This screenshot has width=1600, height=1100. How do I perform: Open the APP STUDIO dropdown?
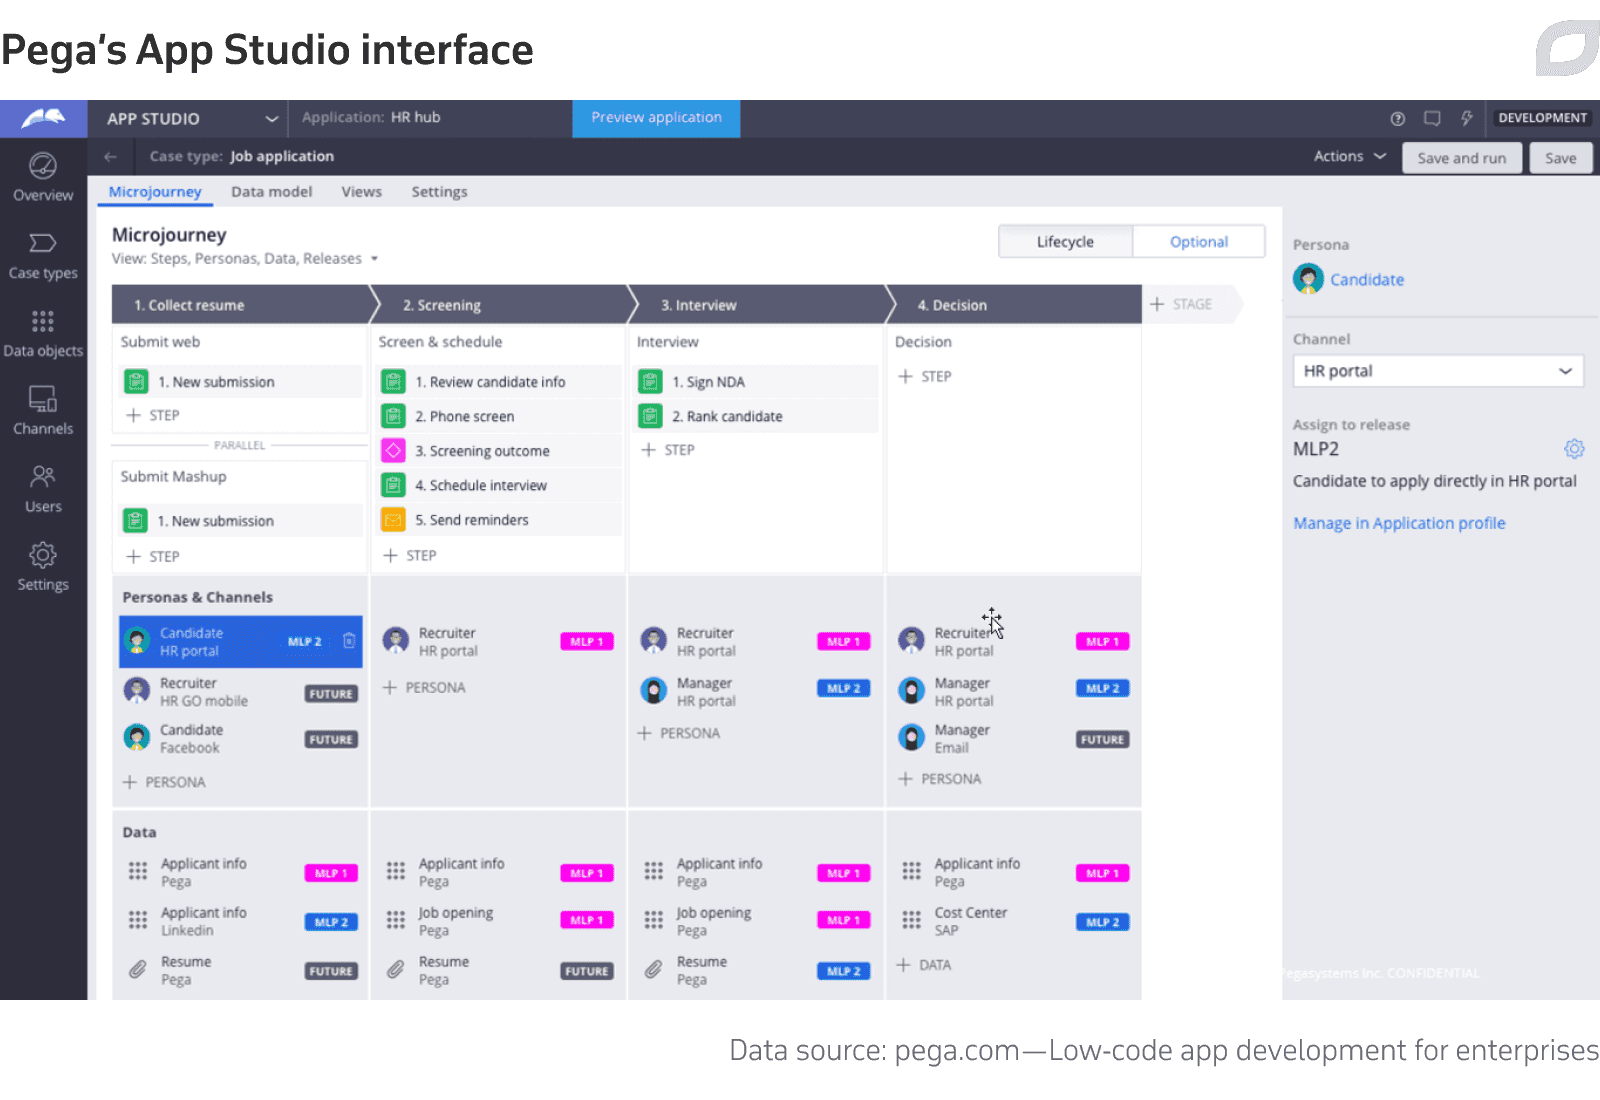pyautogui.click(x=193, y=118)
